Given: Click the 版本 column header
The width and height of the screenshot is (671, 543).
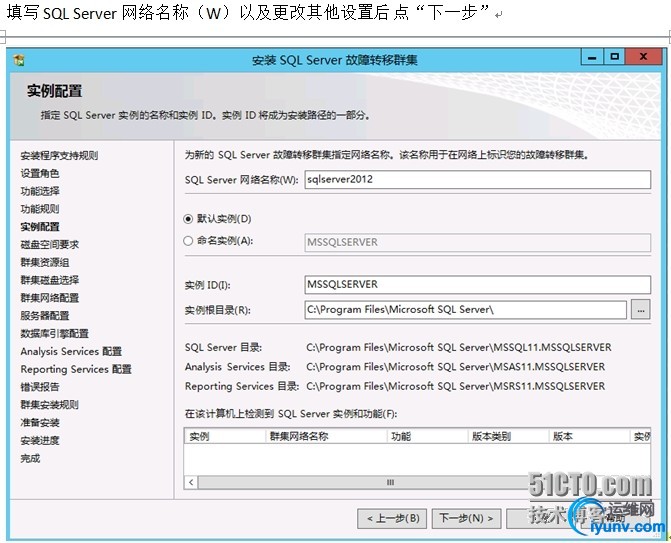Looking at the screenshot, I should click(589, 436).
